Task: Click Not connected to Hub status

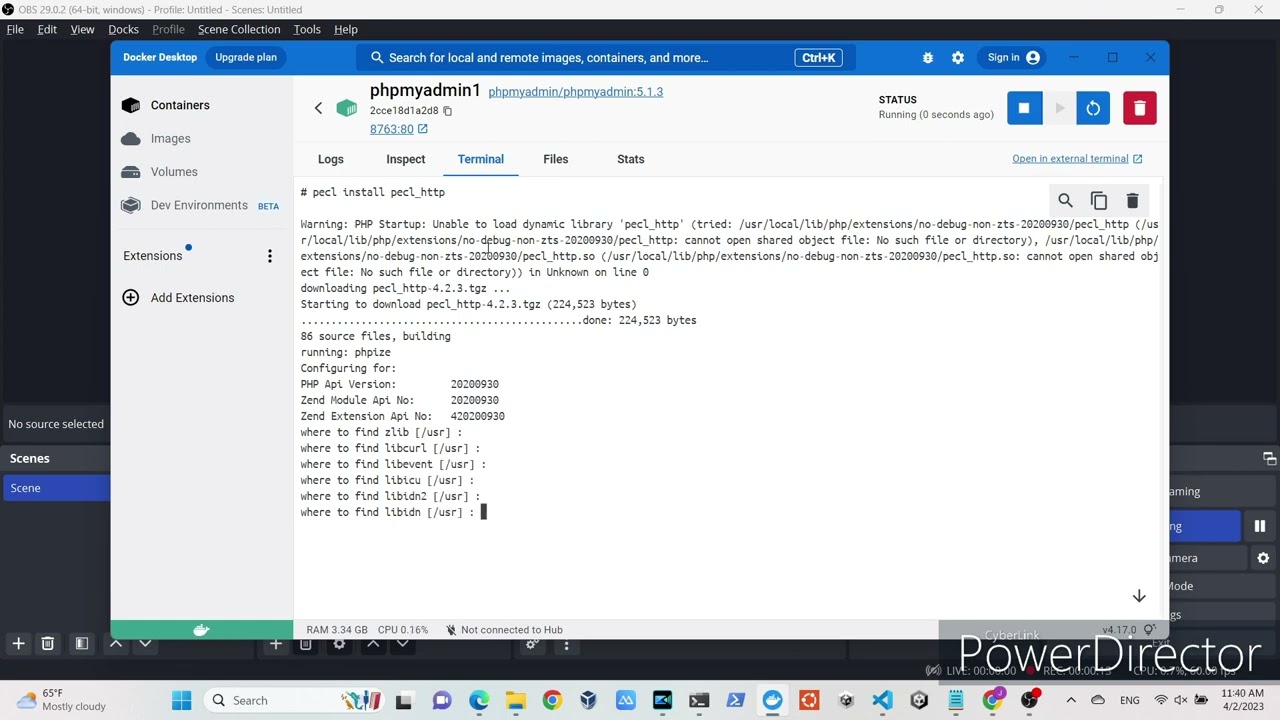Action: (504, 630)
